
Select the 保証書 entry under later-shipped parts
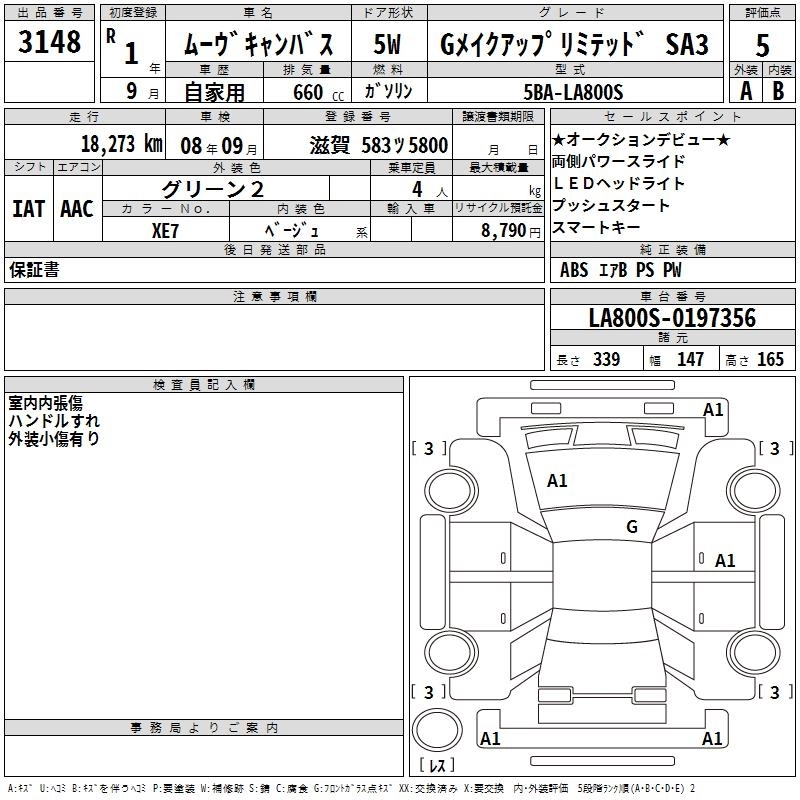(34, 270)
